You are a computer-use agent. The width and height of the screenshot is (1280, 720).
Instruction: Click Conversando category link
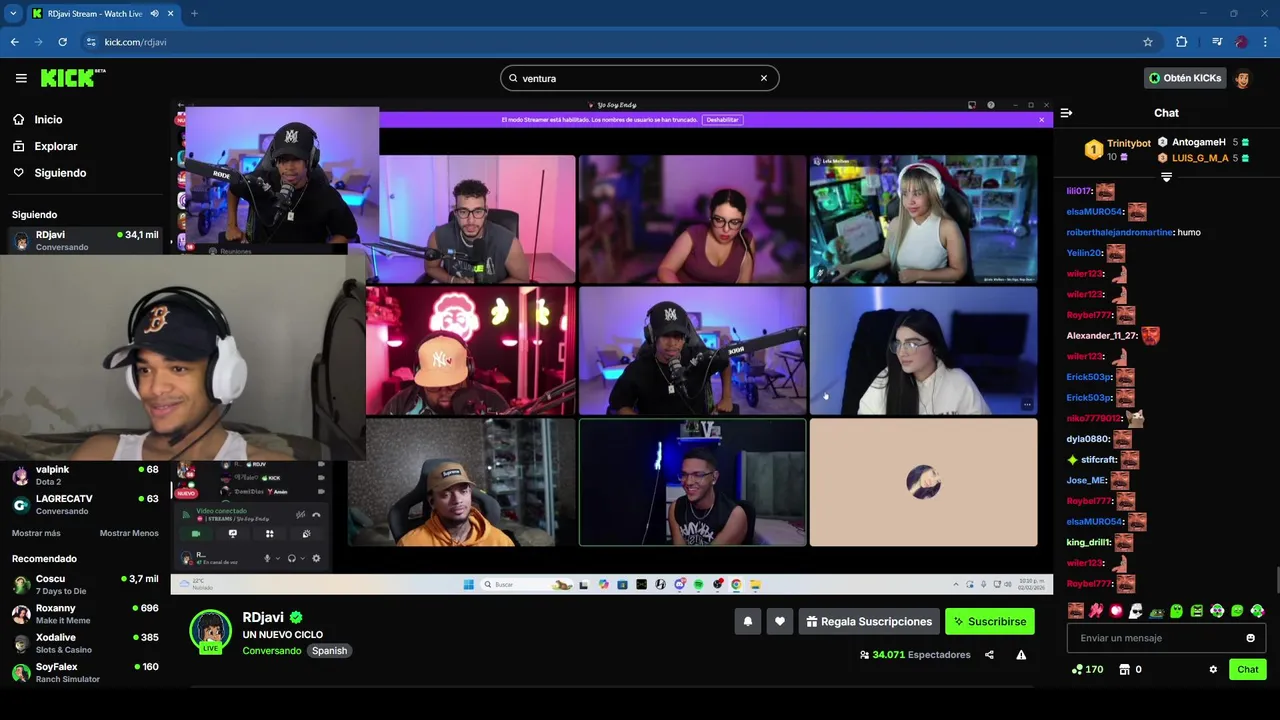pos(271,651)
